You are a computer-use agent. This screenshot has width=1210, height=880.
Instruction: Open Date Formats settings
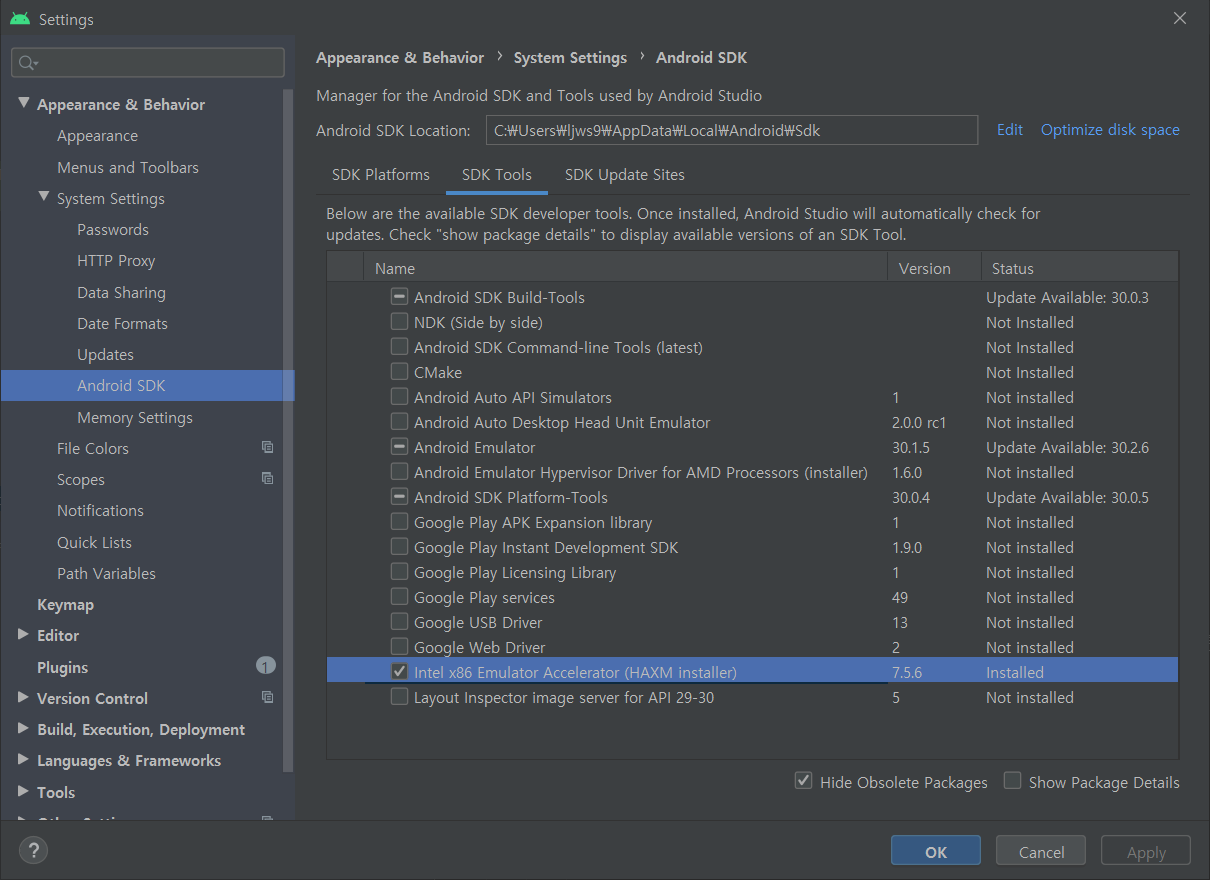[122, 323]
